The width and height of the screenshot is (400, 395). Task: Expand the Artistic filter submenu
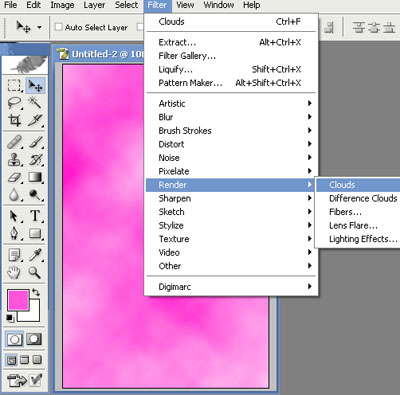pyautogui.click(x=231, y=103)
